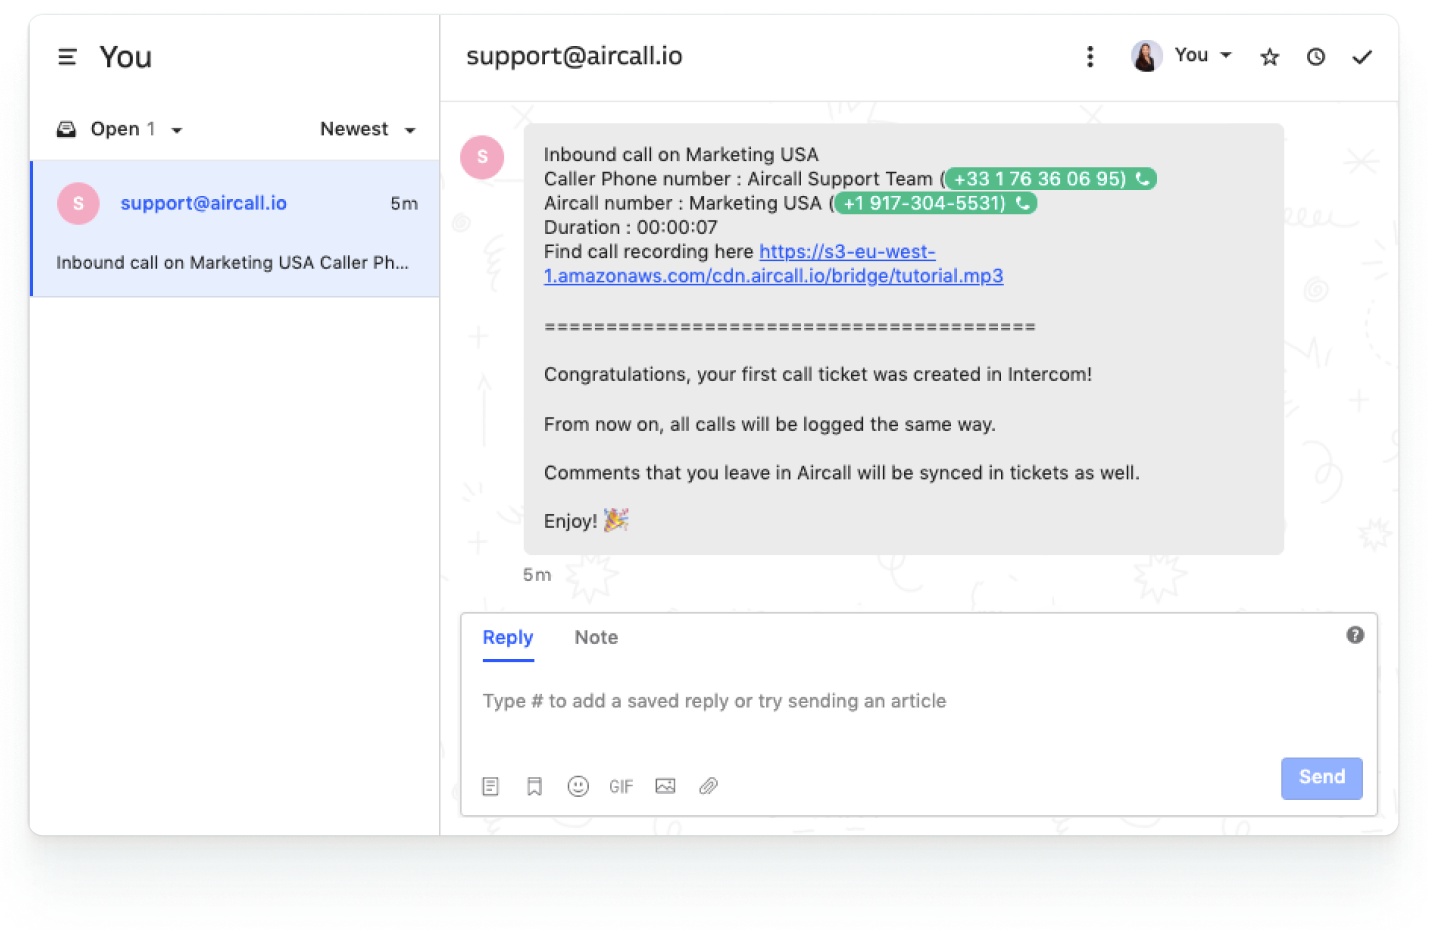Open the hamburger menu beside You
This screenshot has width=1429, height=931.
tap(67, 57)
